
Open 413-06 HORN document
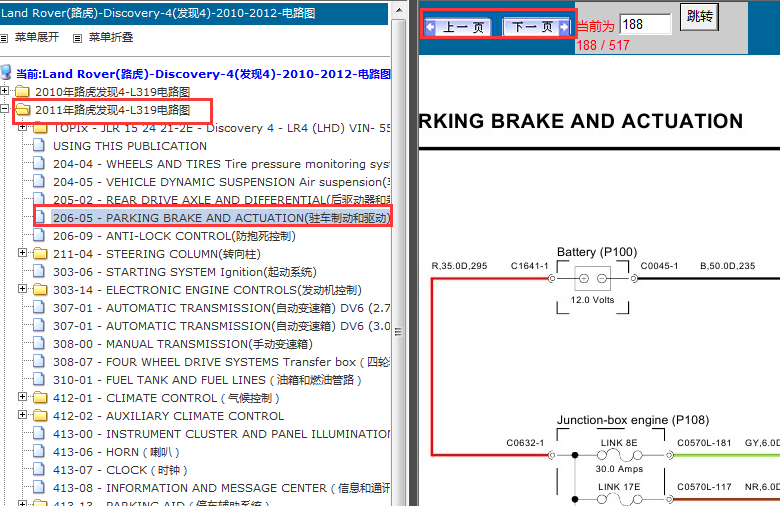point(116,452)
